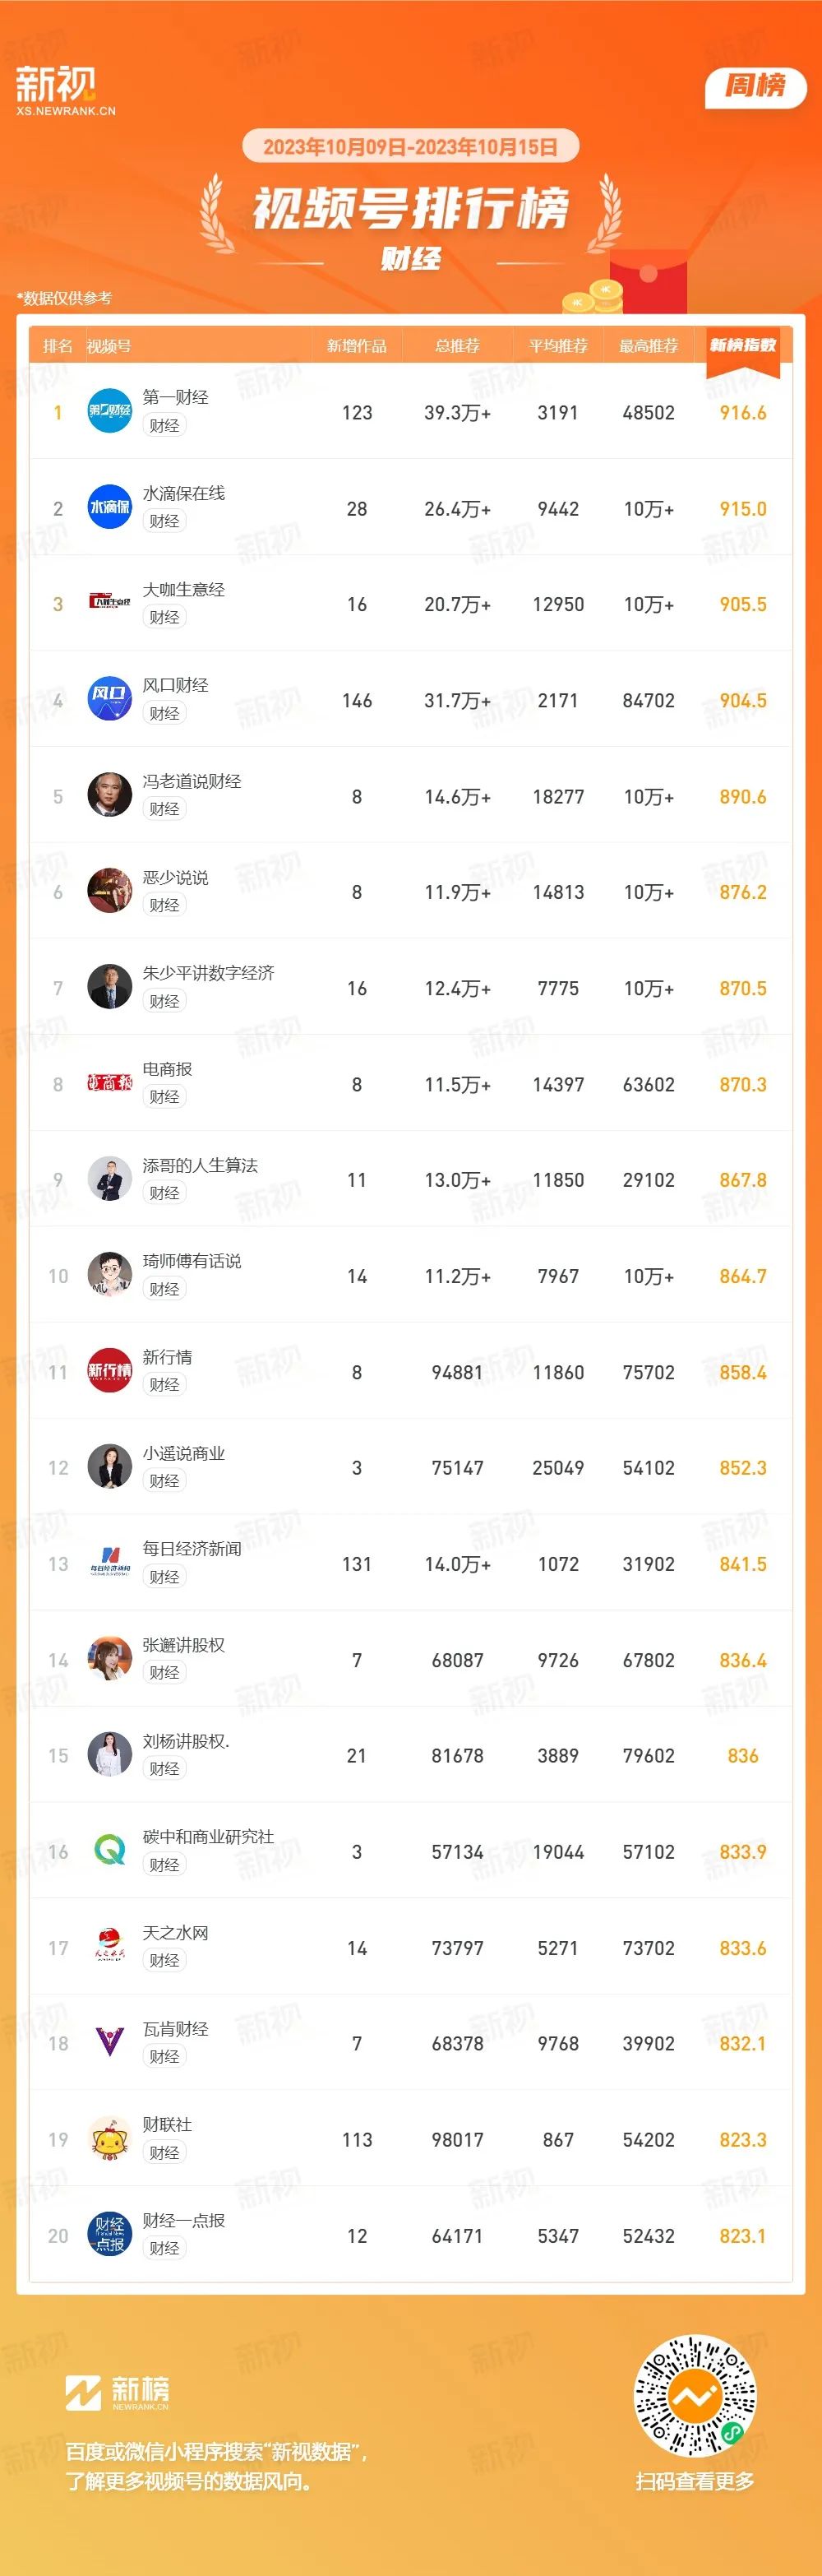822x2576 pixels.
Task: Click the 每日经济新闻 logo
Action: (110, 1563)
